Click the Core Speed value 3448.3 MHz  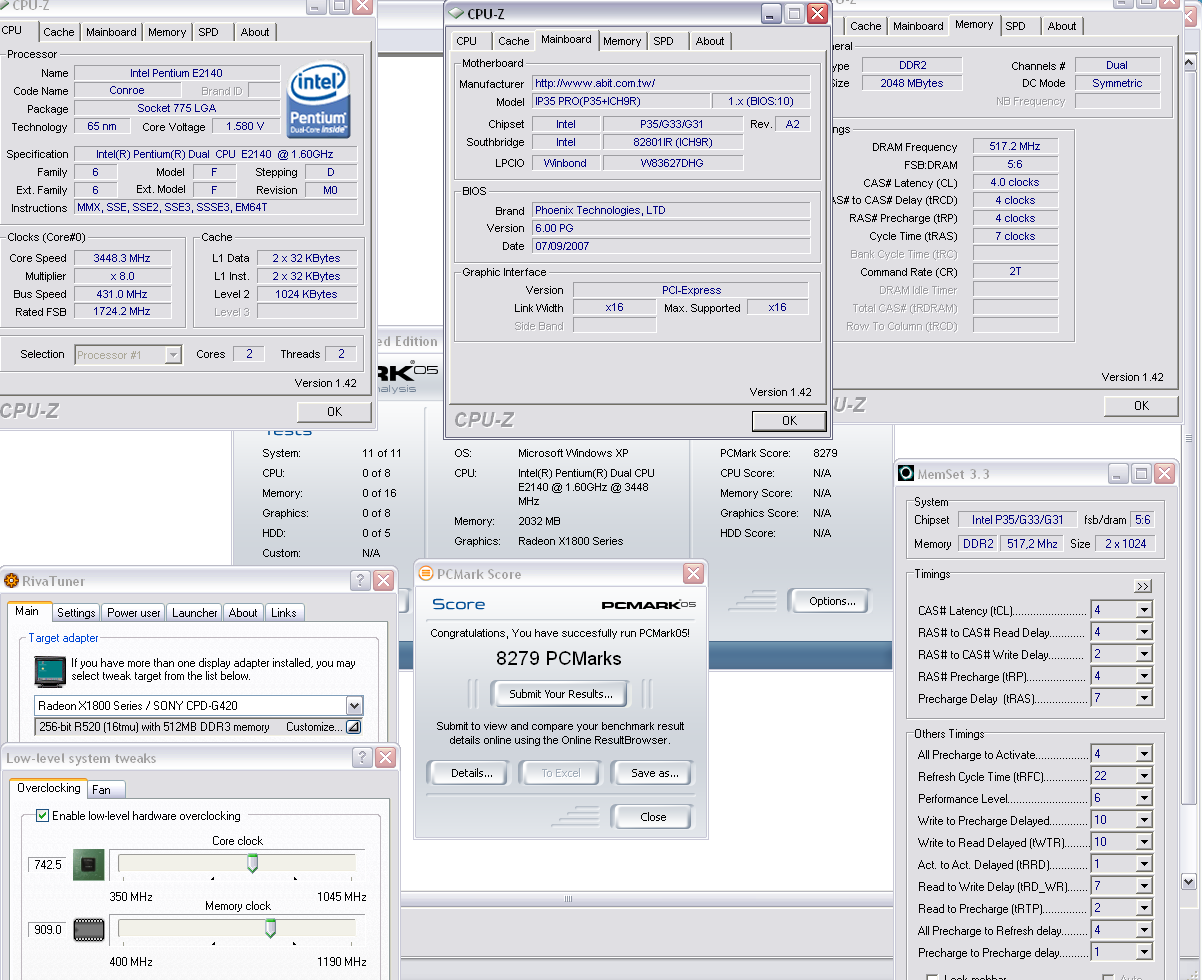pyautogui.click(x=122, y=258)
